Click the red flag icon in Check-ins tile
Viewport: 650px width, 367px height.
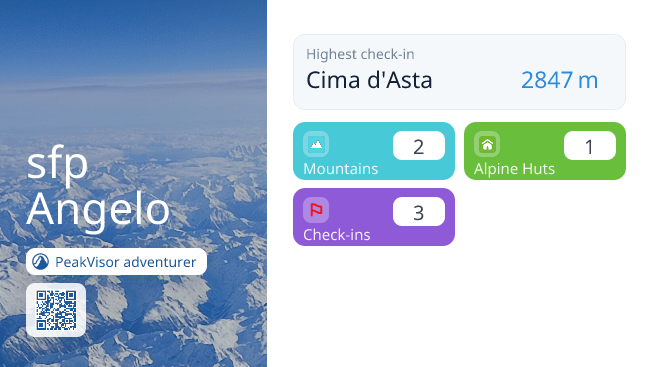point(316,210)
